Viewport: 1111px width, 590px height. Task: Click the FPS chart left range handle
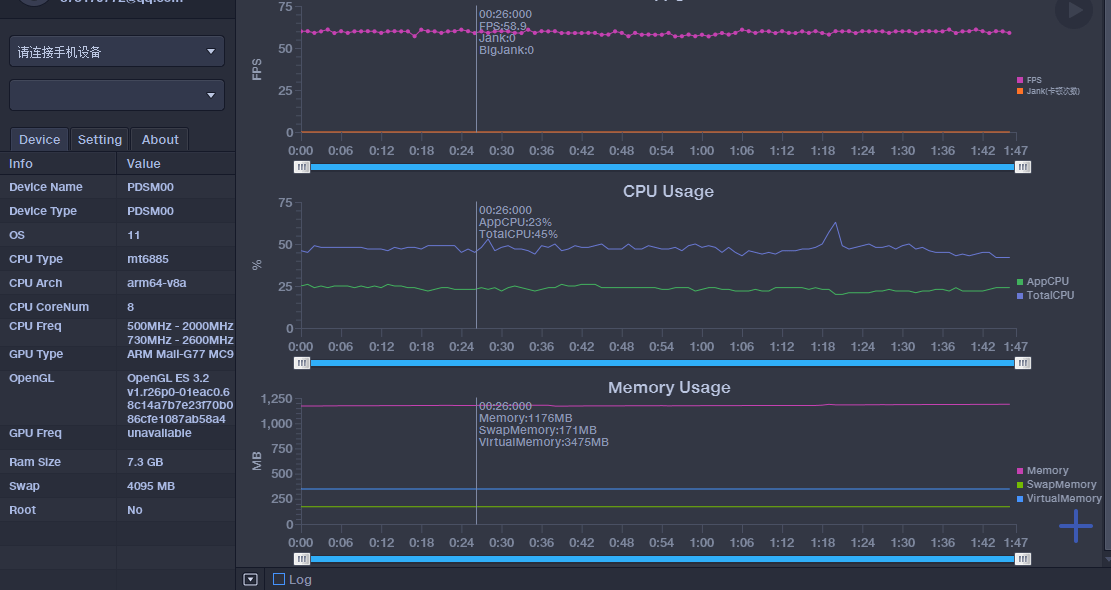pyautogui.click(x=302, y=167)
